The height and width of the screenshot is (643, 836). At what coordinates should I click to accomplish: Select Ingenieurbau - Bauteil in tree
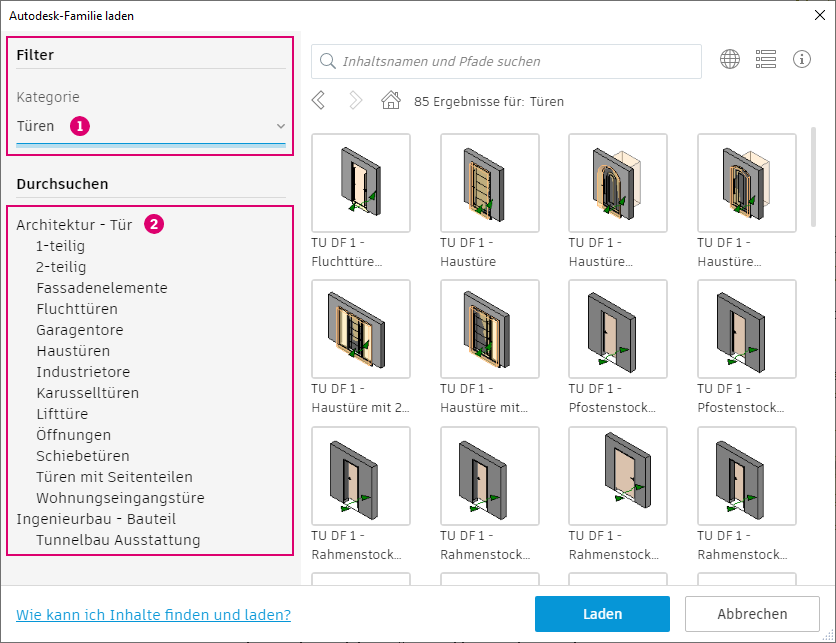(x=96, y=519)
